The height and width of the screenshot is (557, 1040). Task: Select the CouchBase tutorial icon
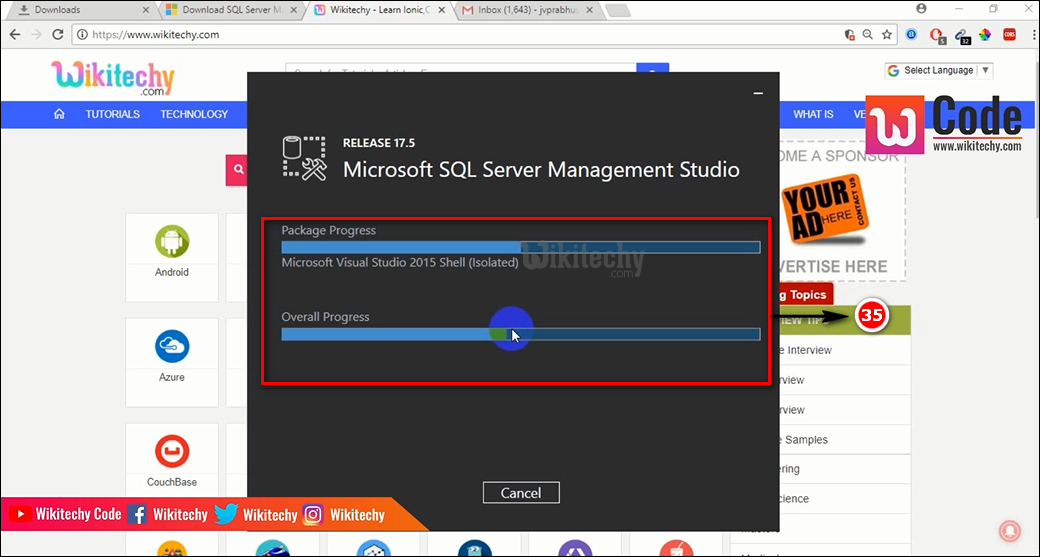[x=172, y=452]
